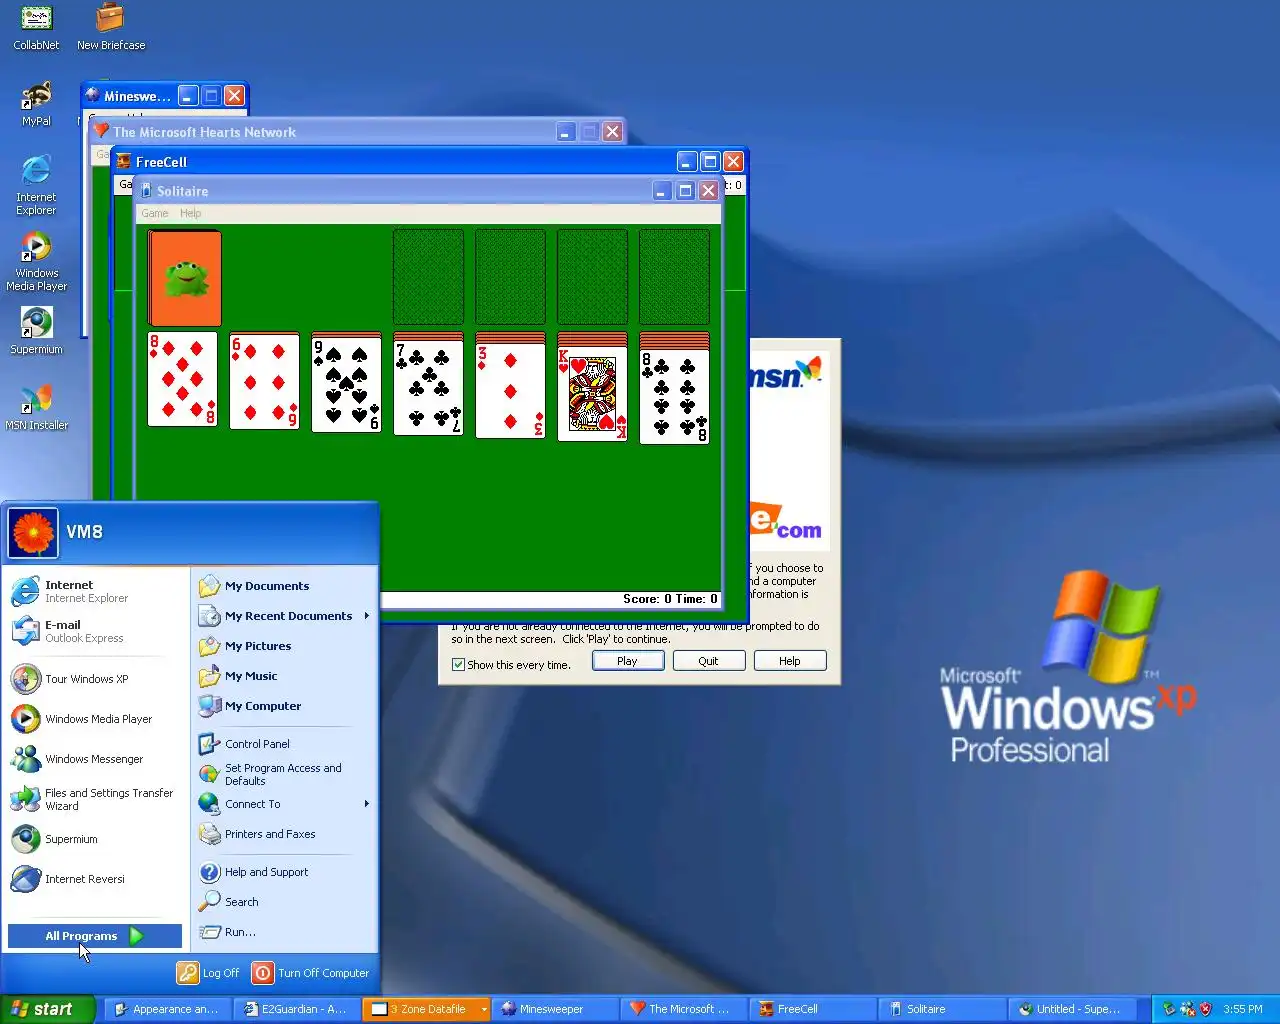Switch to Appearance taskbar button

pos(168,1009)
